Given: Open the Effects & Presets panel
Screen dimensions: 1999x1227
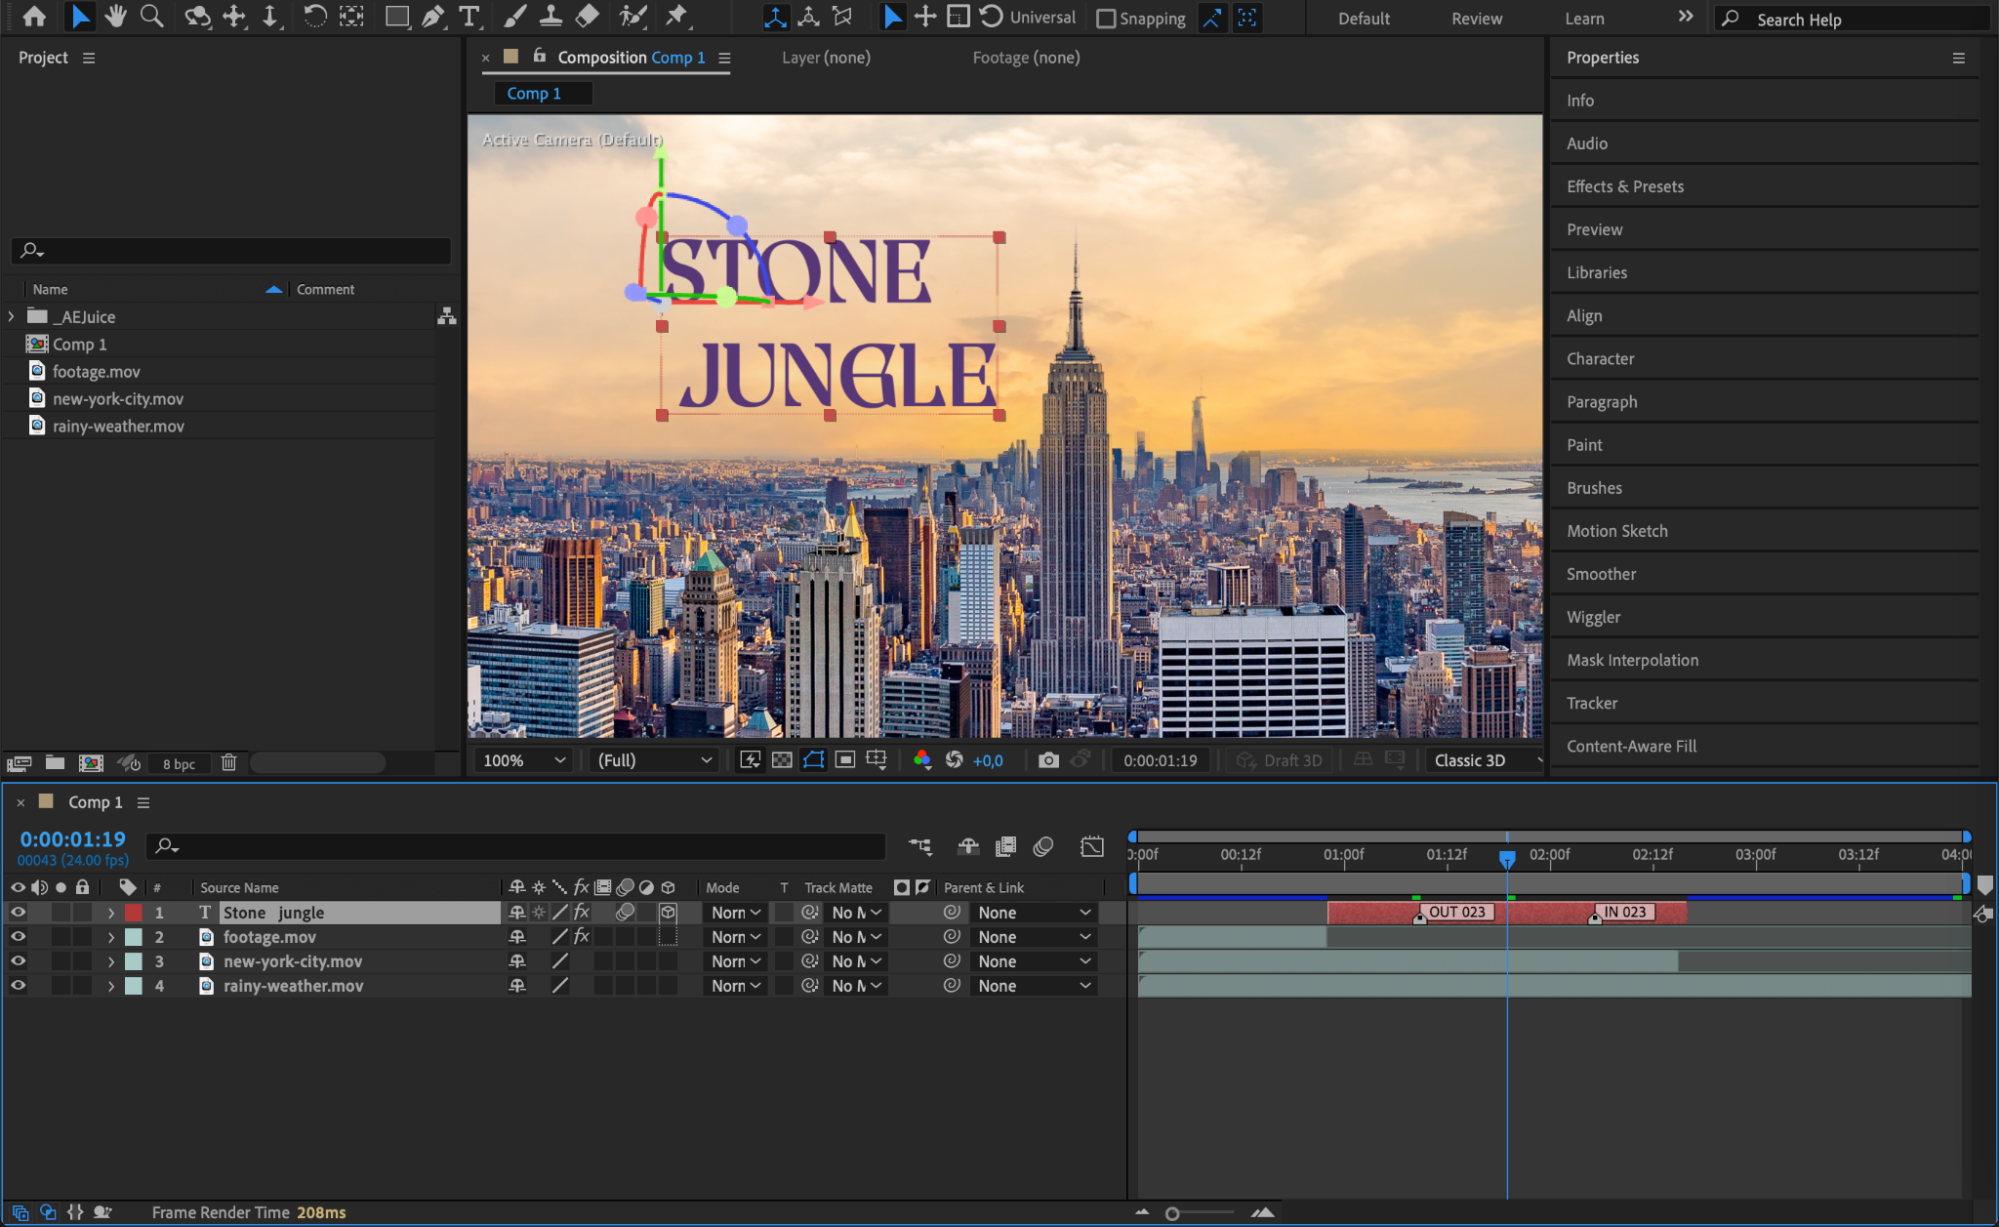Looking at the screenshot, I should coord(1625,187).
